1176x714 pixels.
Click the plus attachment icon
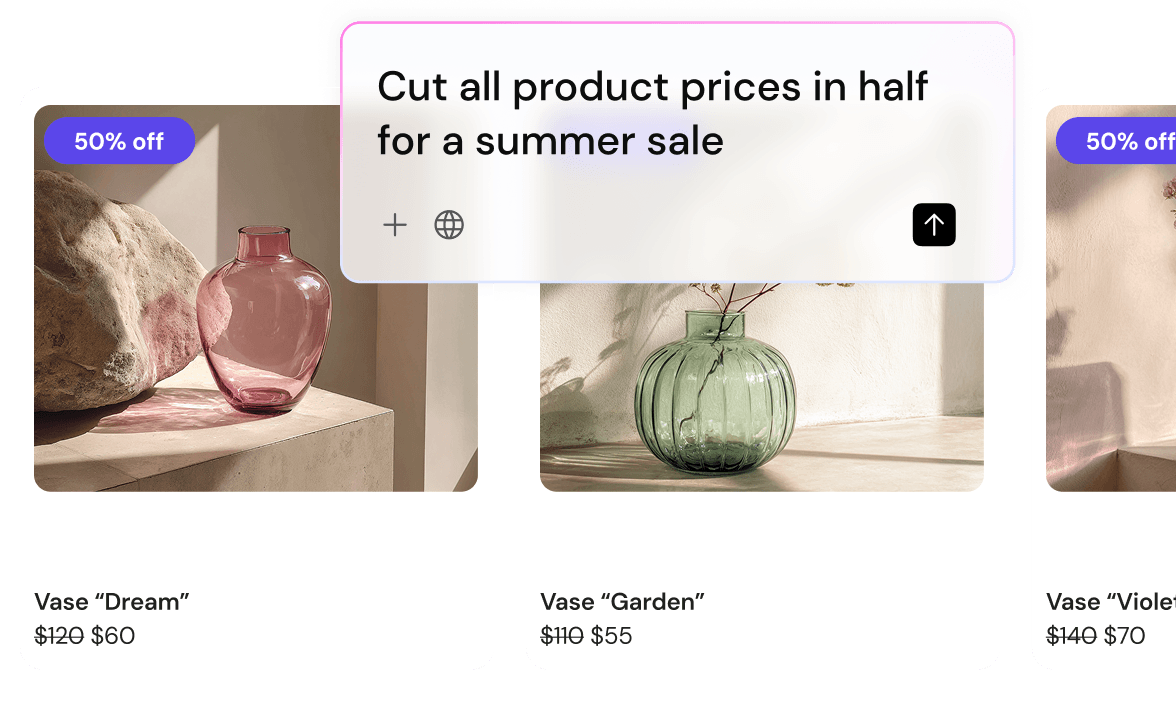pyautogui.click(x=394, y=225)
